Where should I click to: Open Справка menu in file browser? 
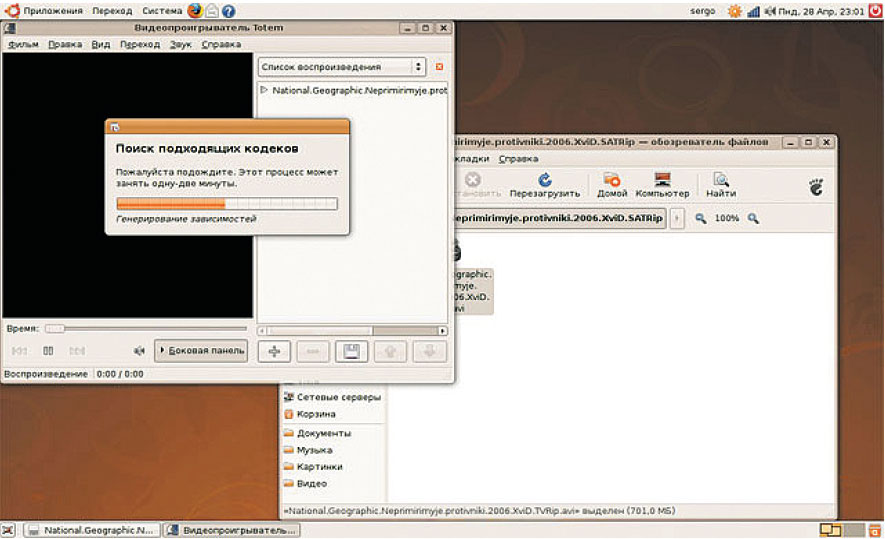(x=518, y=158)
